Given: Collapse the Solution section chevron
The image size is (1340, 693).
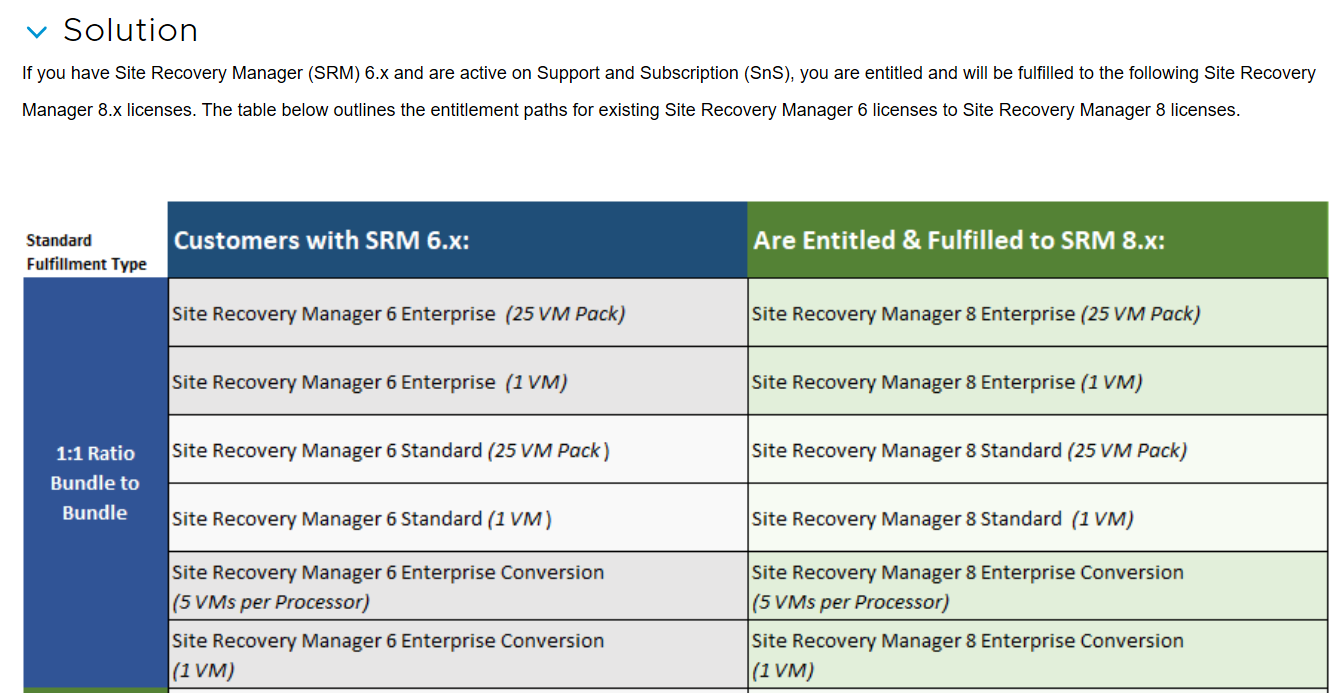Looking at the screenshot, I should pyautogui.click(x=37, y=32).
